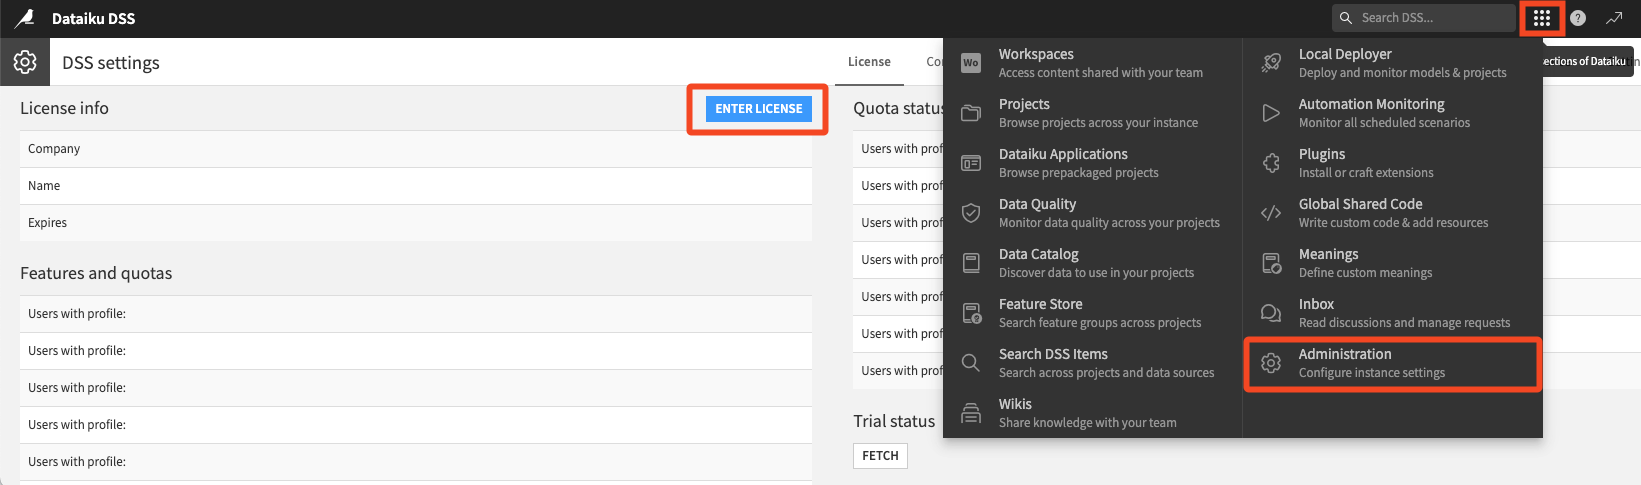Open Local Deployer menu entry

tap(1392, 63)
